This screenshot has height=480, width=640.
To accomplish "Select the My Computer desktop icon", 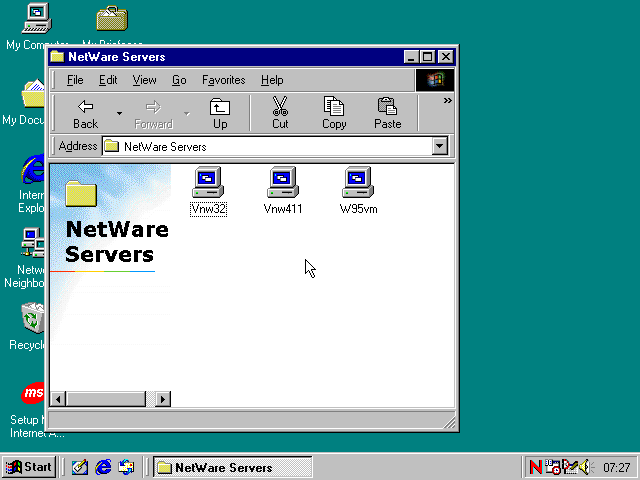I will [x=37, y=18].
